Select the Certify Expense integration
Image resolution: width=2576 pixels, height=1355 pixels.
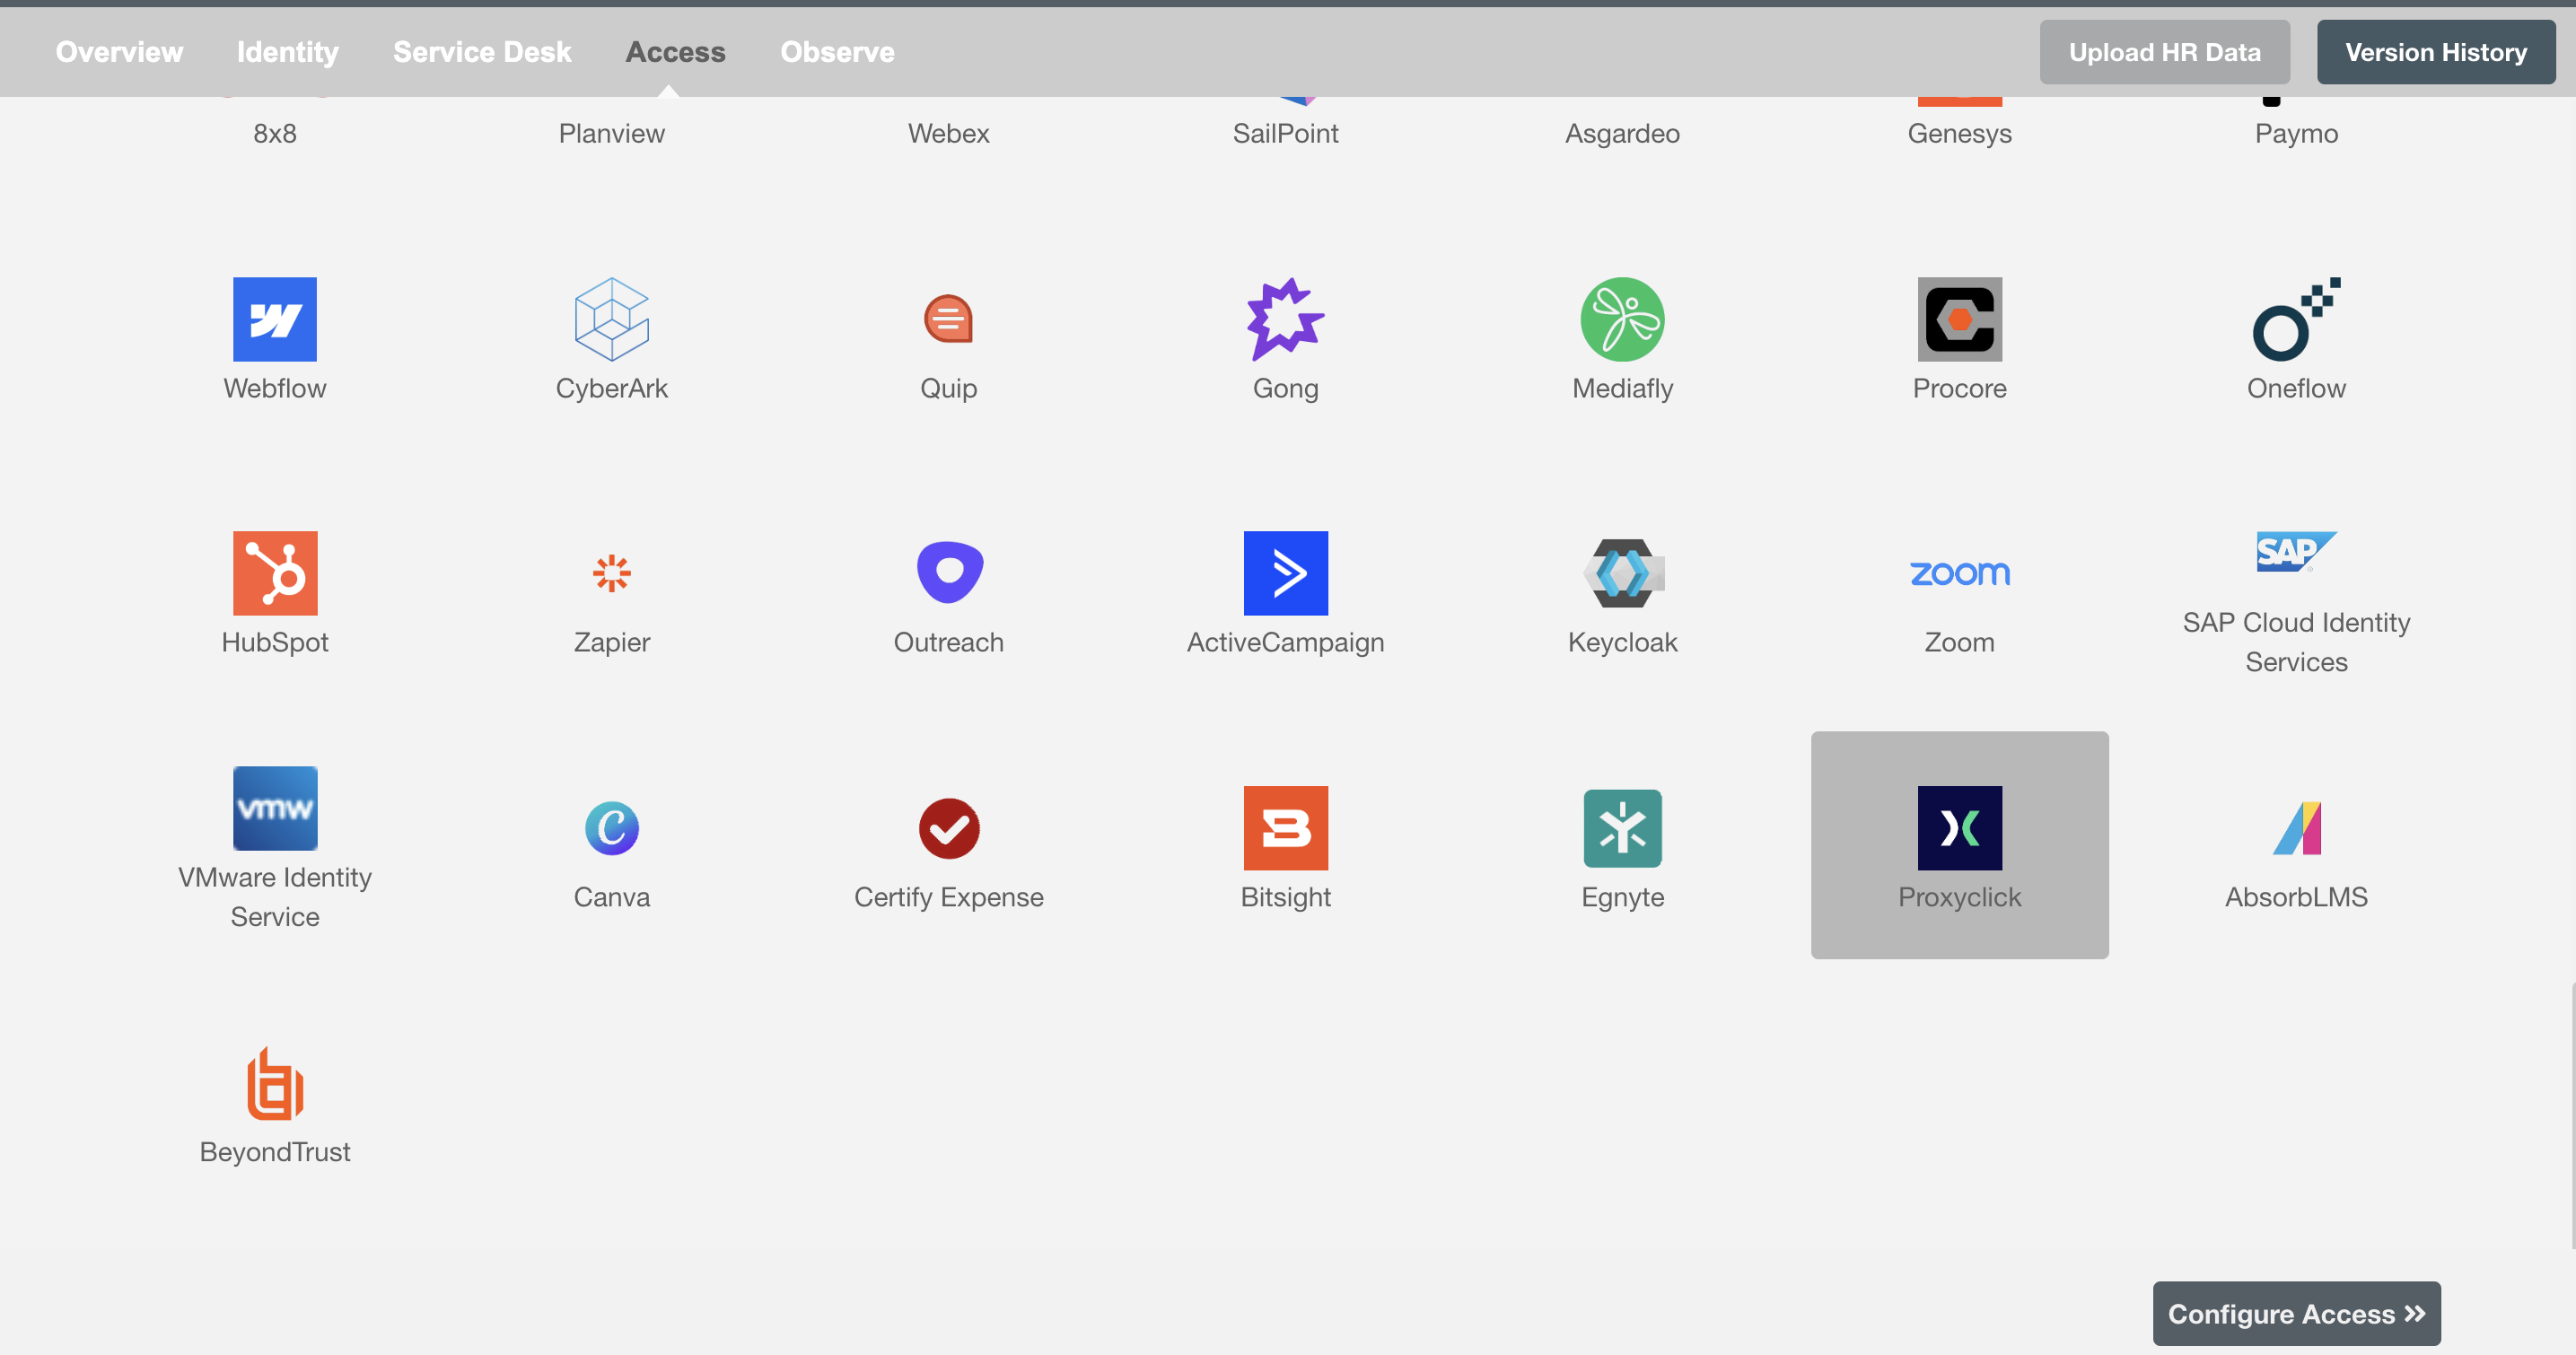pyautogui.click(x=947, y=844)
